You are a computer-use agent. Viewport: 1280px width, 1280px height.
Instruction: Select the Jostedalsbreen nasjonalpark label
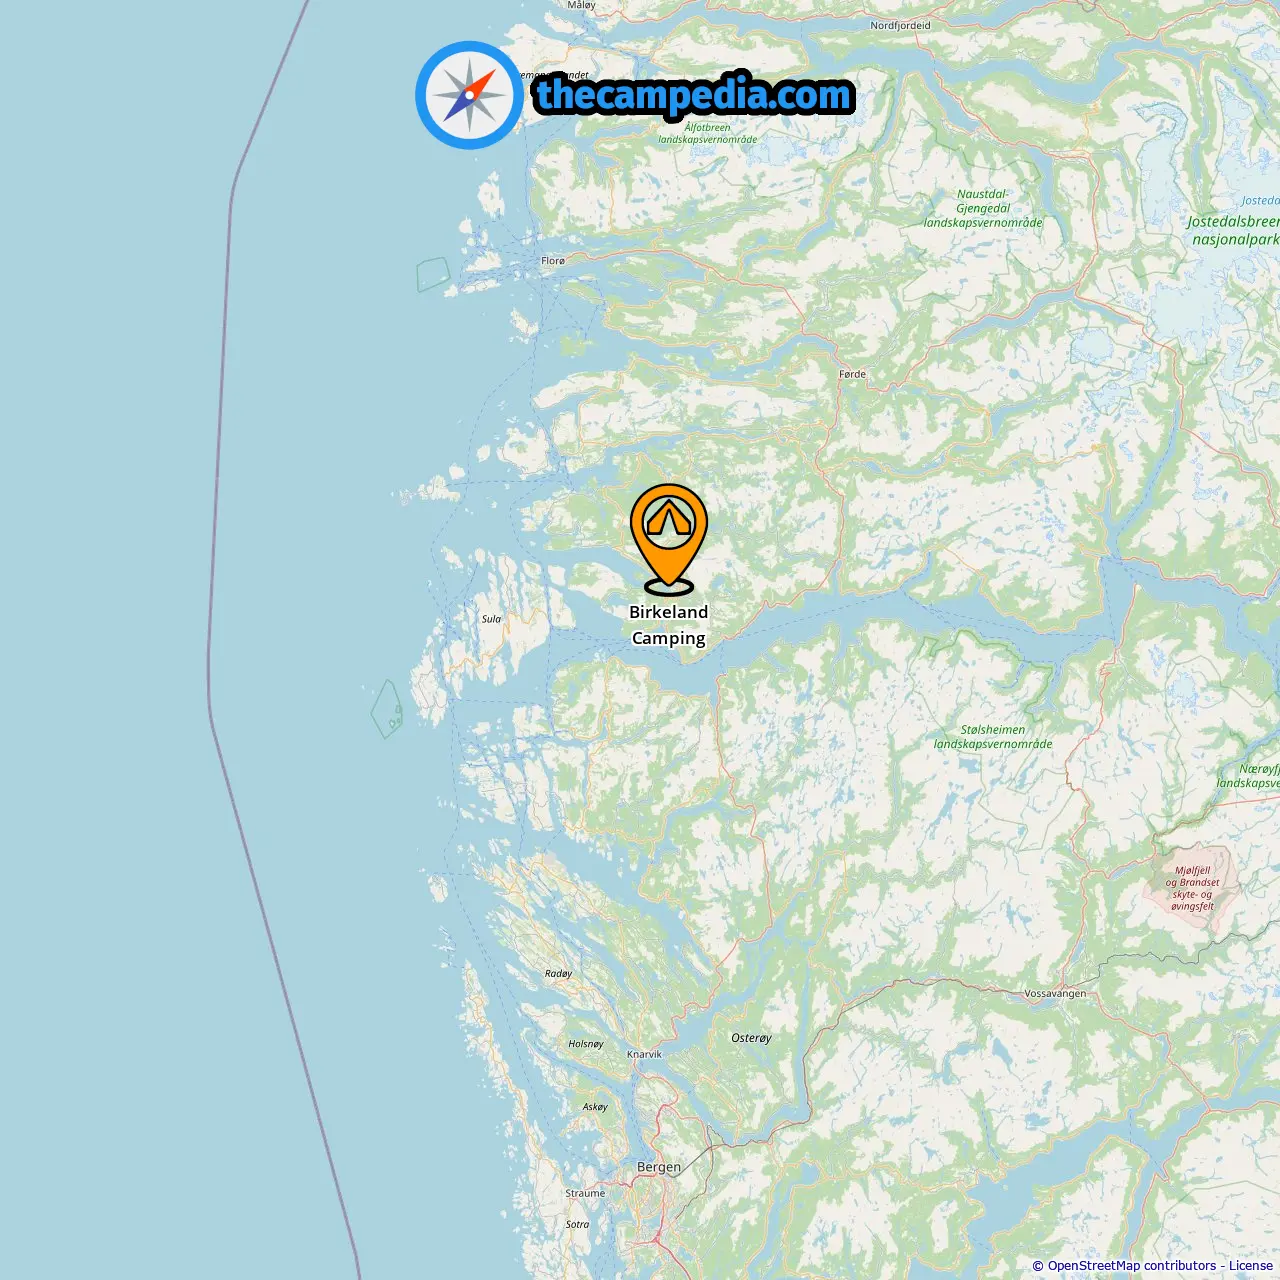coord(1235,230)
